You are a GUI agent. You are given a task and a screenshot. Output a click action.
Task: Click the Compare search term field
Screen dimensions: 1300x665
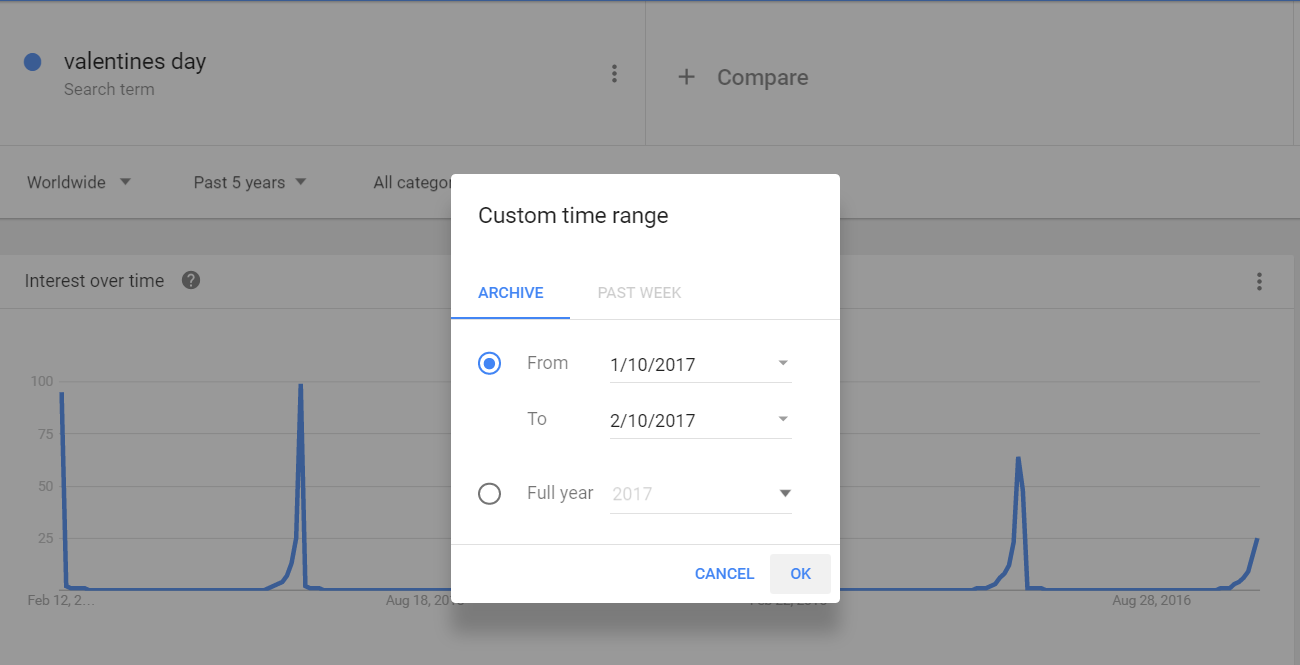click(x=762, y=77)
